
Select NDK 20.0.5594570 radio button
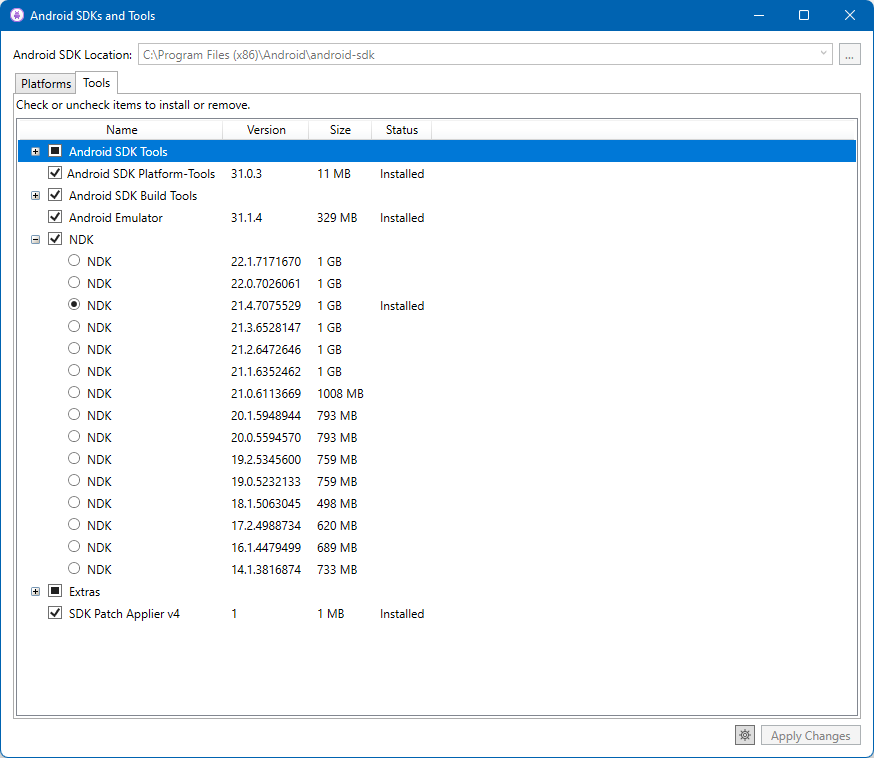[x=74, y=436]
